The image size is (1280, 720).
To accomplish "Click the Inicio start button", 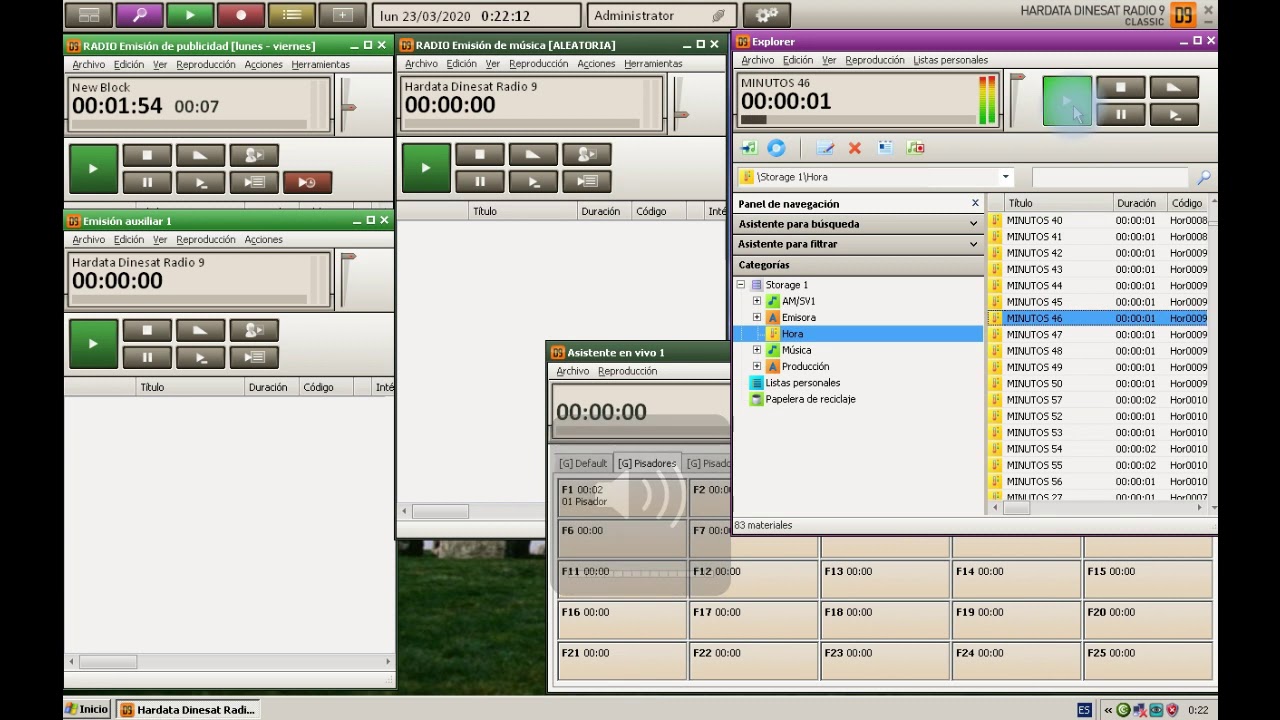I will tap(87, 709).
